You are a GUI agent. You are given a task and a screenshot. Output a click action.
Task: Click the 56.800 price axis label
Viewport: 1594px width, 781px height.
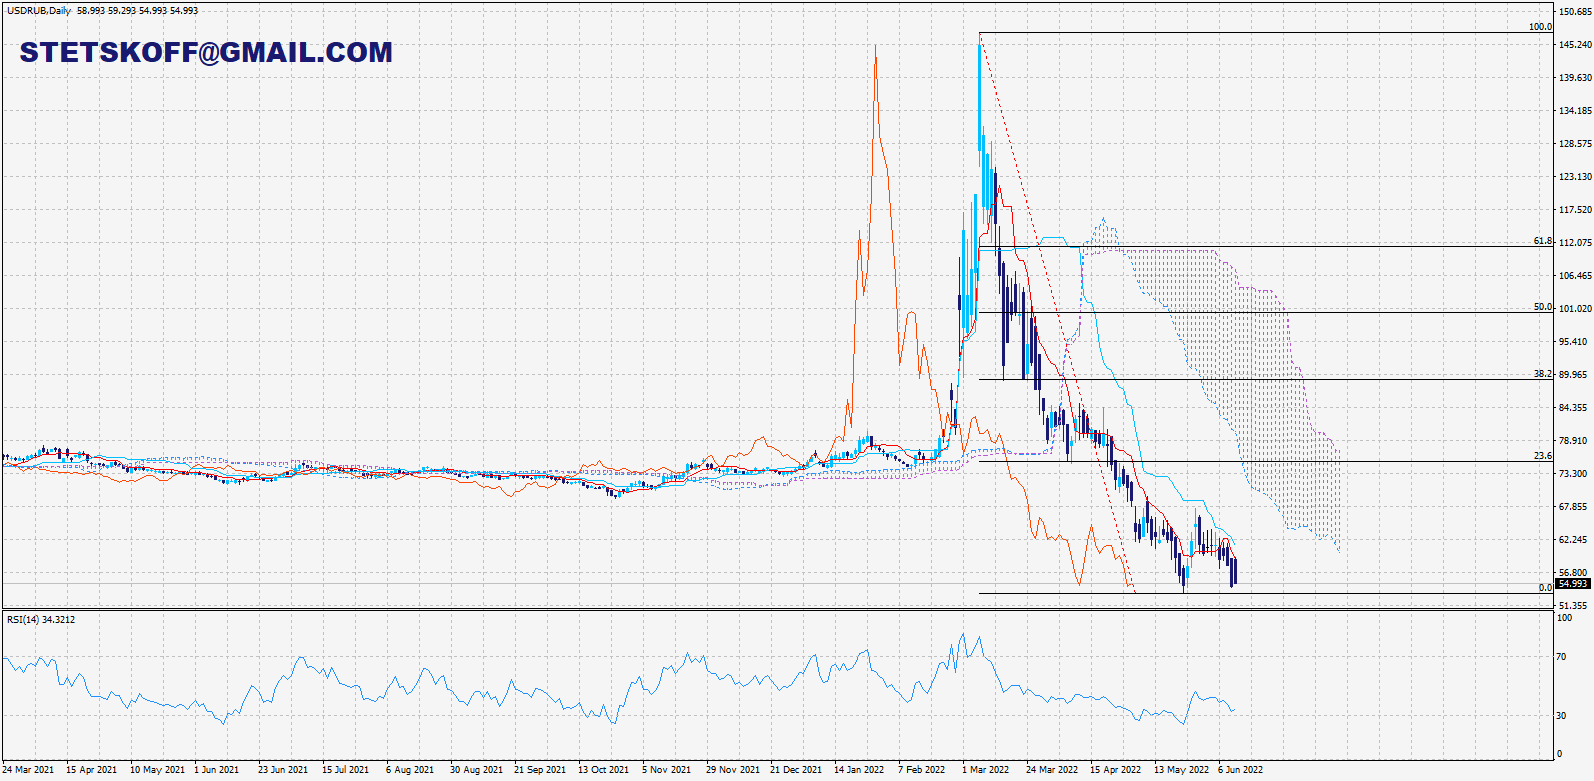[x=1573, y=573]
